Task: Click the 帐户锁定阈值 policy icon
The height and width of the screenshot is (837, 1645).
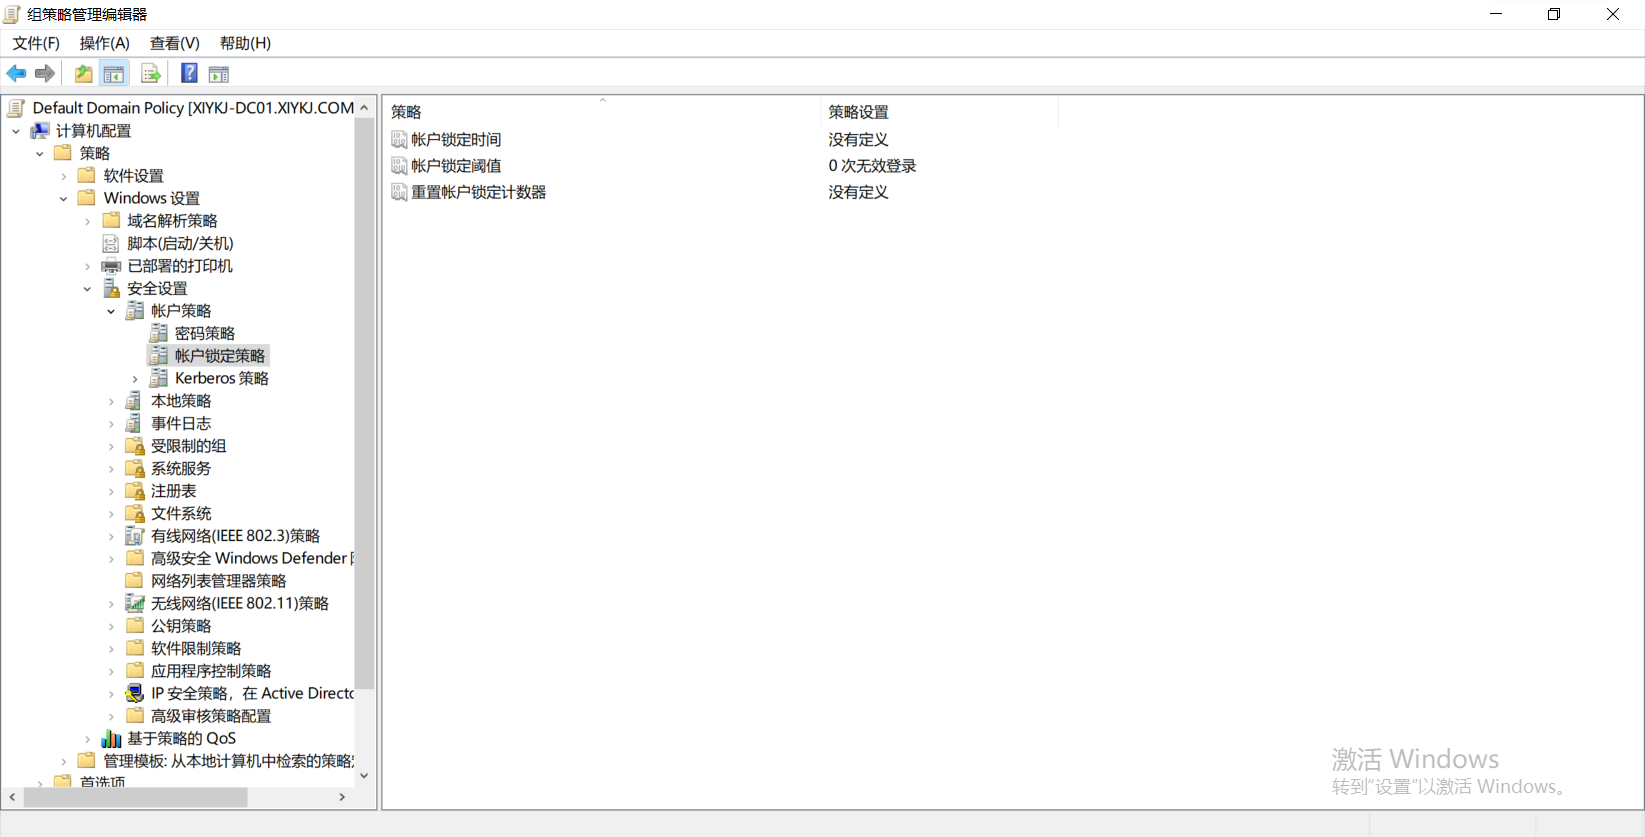Action: coord(399,165)
